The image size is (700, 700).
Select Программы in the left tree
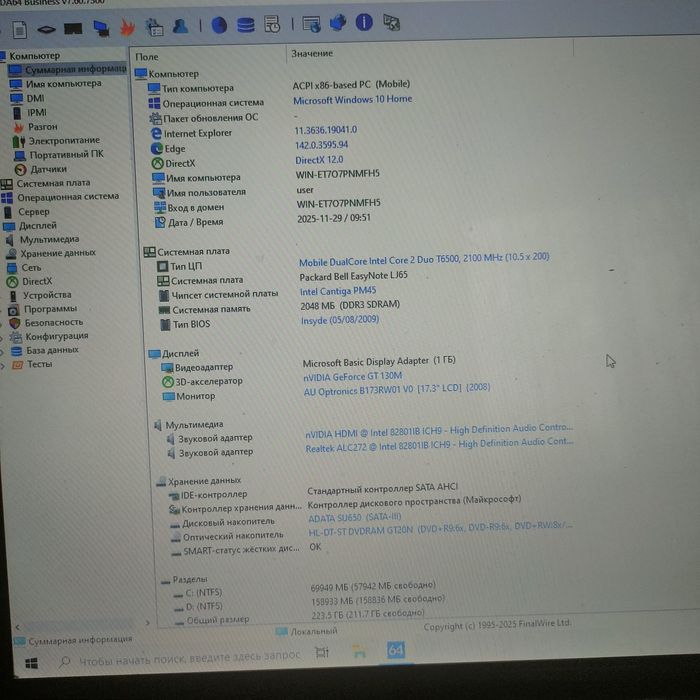tap(50, 308)
